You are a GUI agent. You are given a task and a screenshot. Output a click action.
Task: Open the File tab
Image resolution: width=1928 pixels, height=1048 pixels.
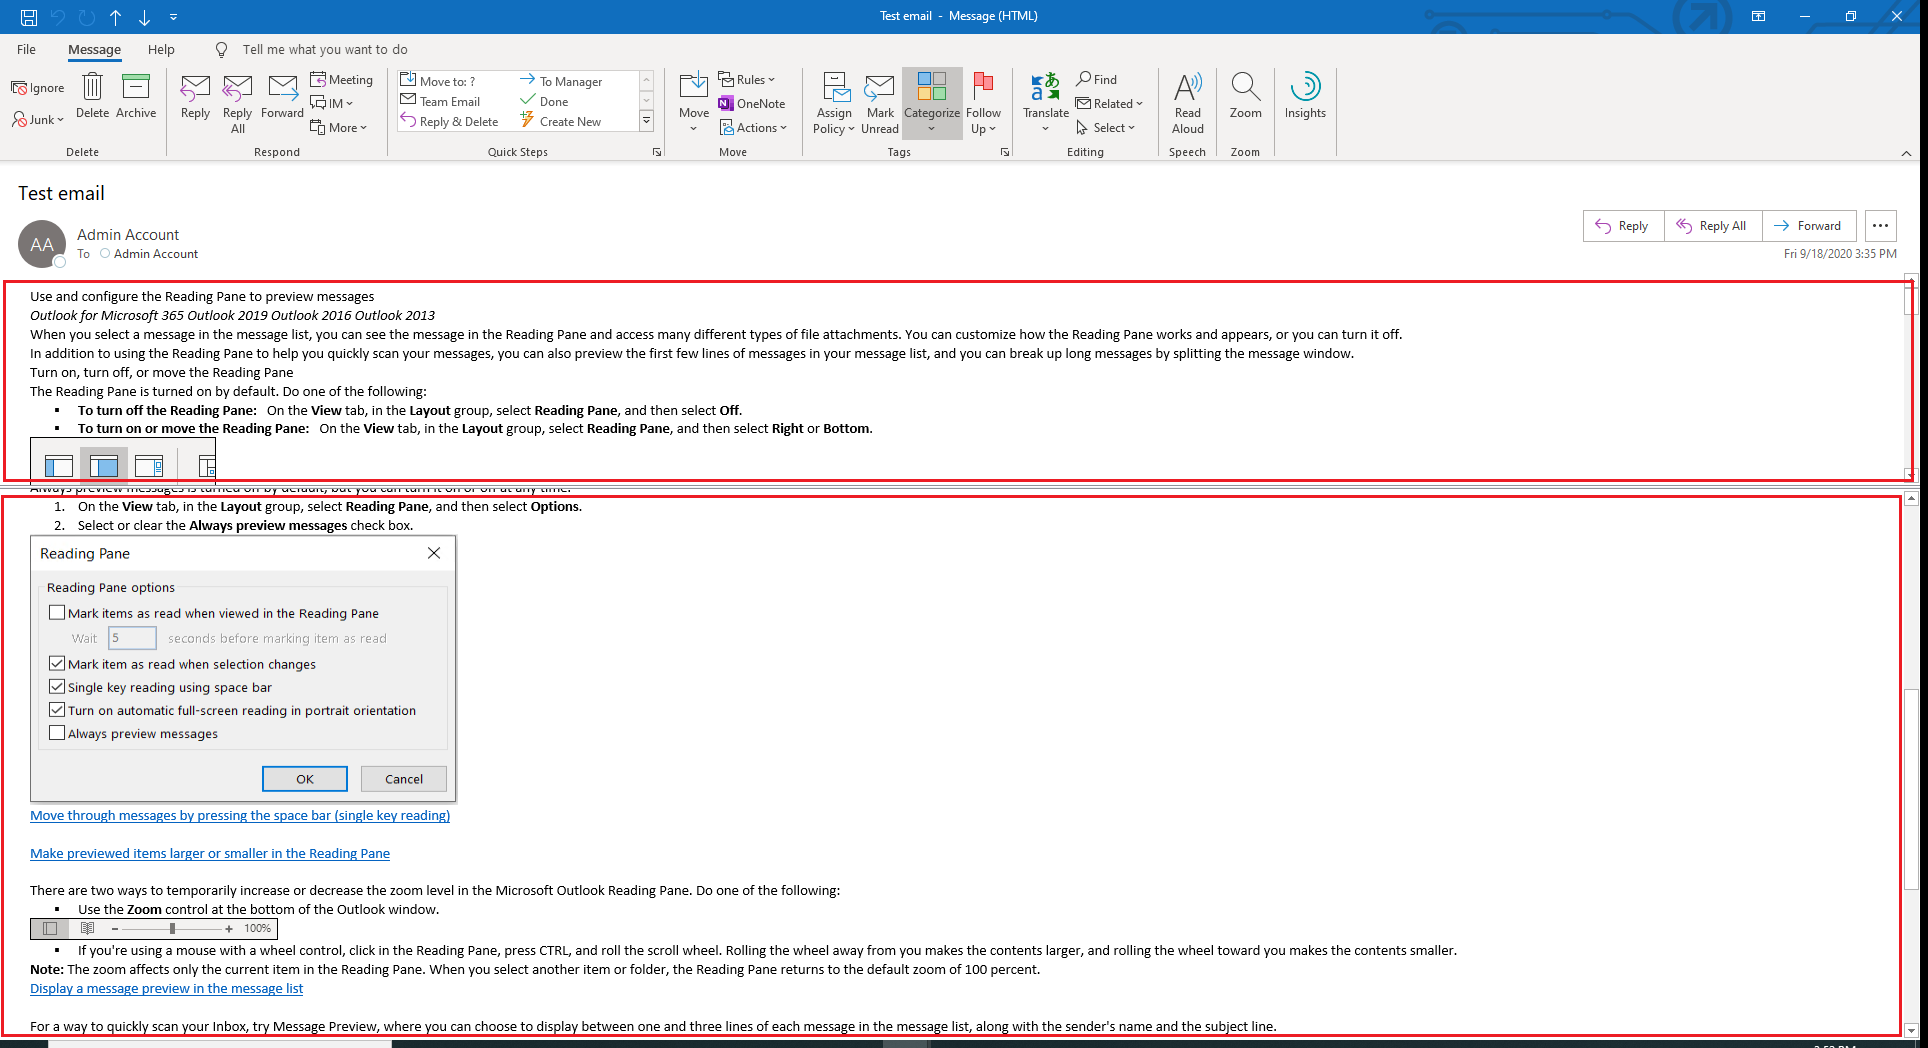26,49
